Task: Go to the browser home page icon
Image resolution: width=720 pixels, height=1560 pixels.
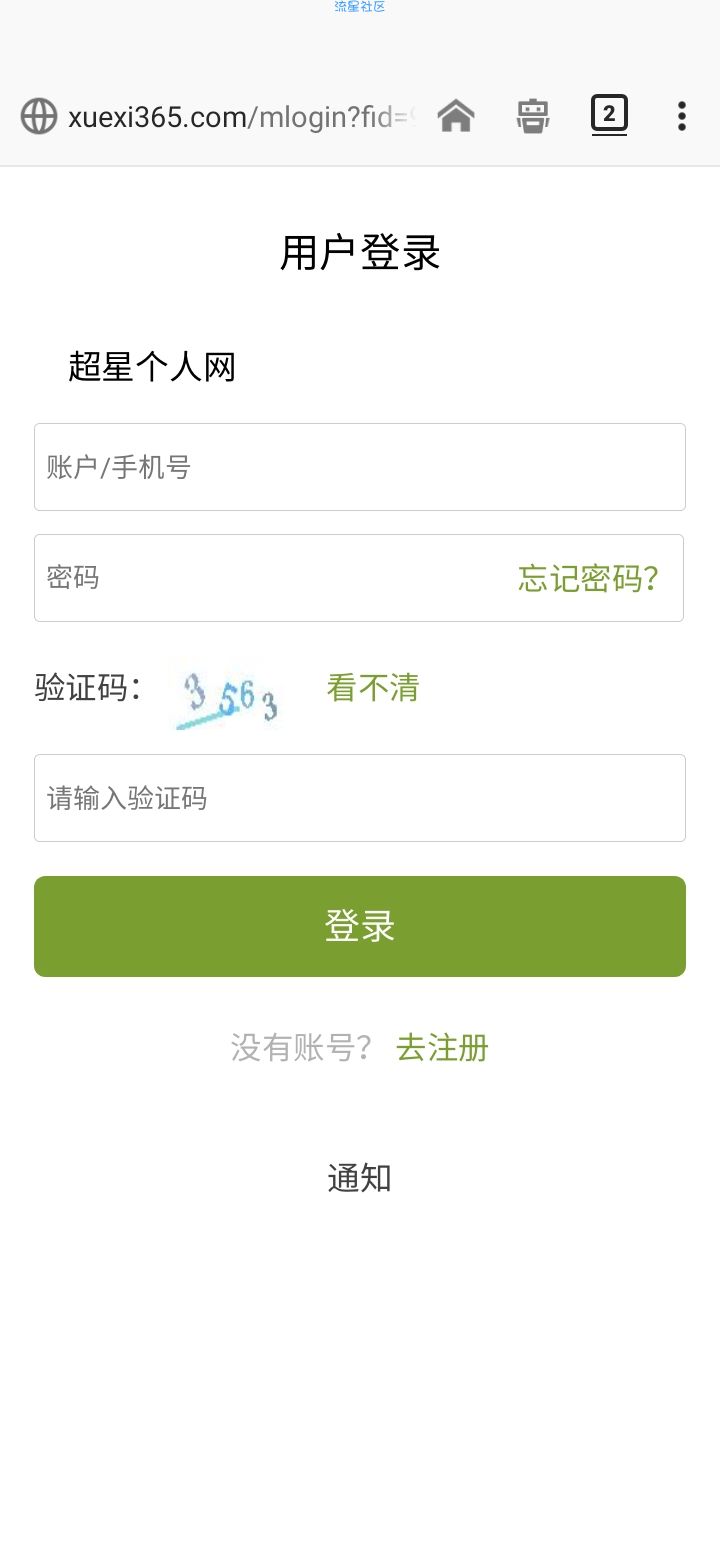Action: click(x=456, y=116)
